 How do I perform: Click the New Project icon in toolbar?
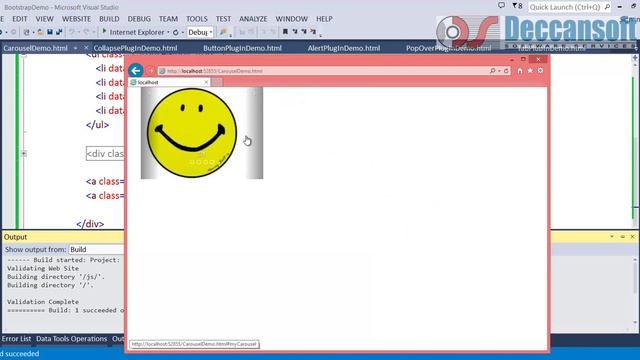pos(27,32)
